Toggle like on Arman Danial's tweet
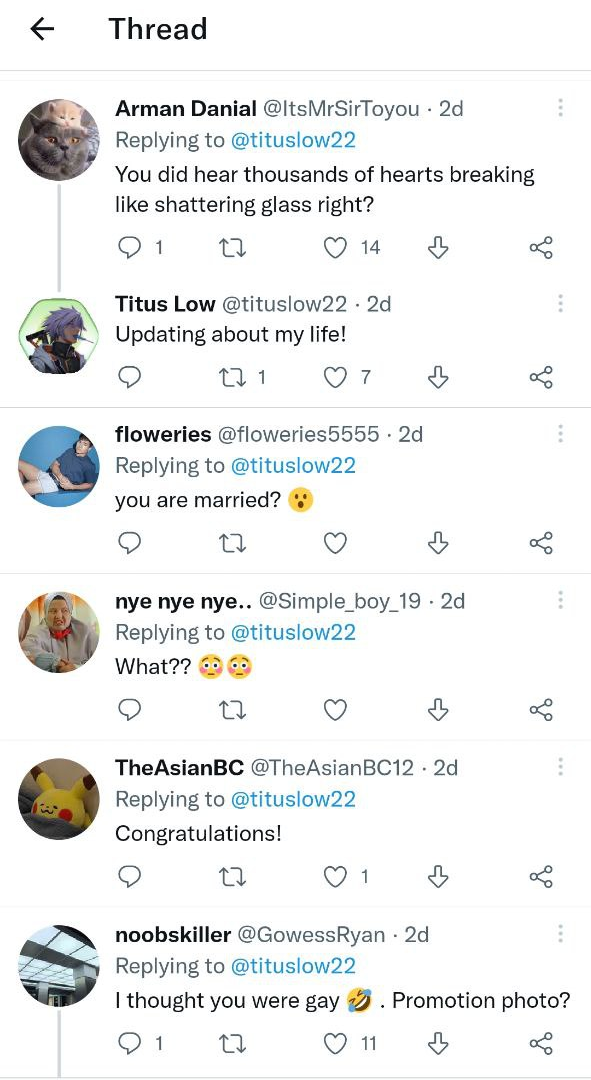 pyautogui.click(x=335, y=247)
